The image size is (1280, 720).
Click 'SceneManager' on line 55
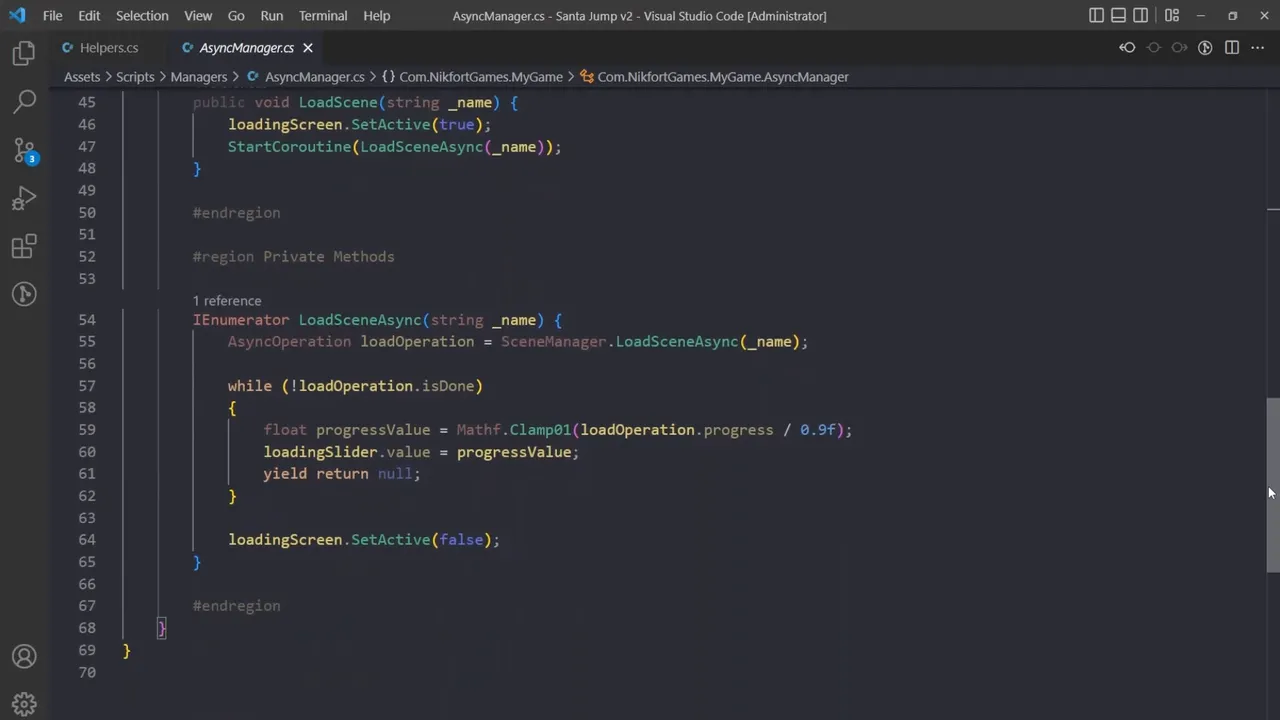click(x=554, y=342)
